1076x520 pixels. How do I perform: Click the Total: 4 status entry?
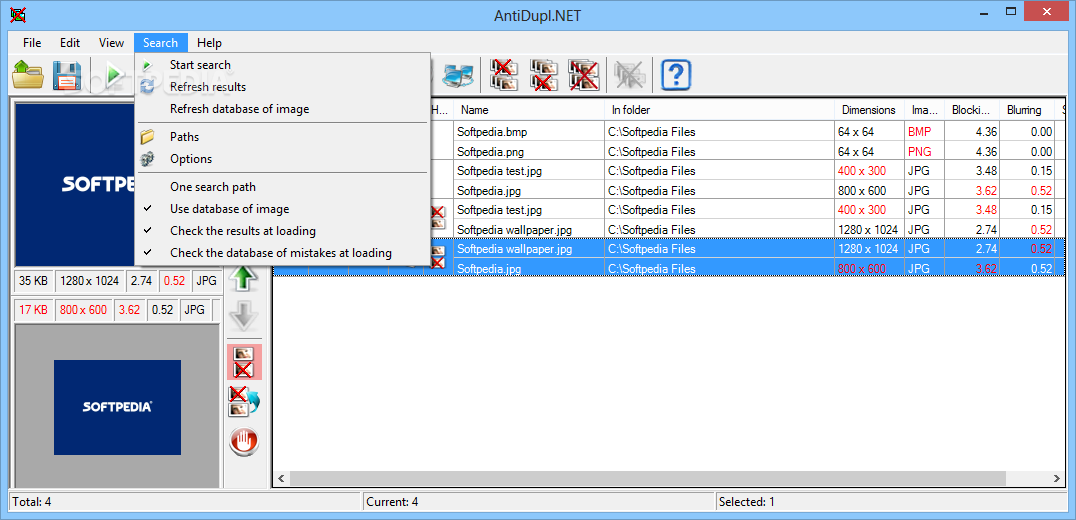32,501
